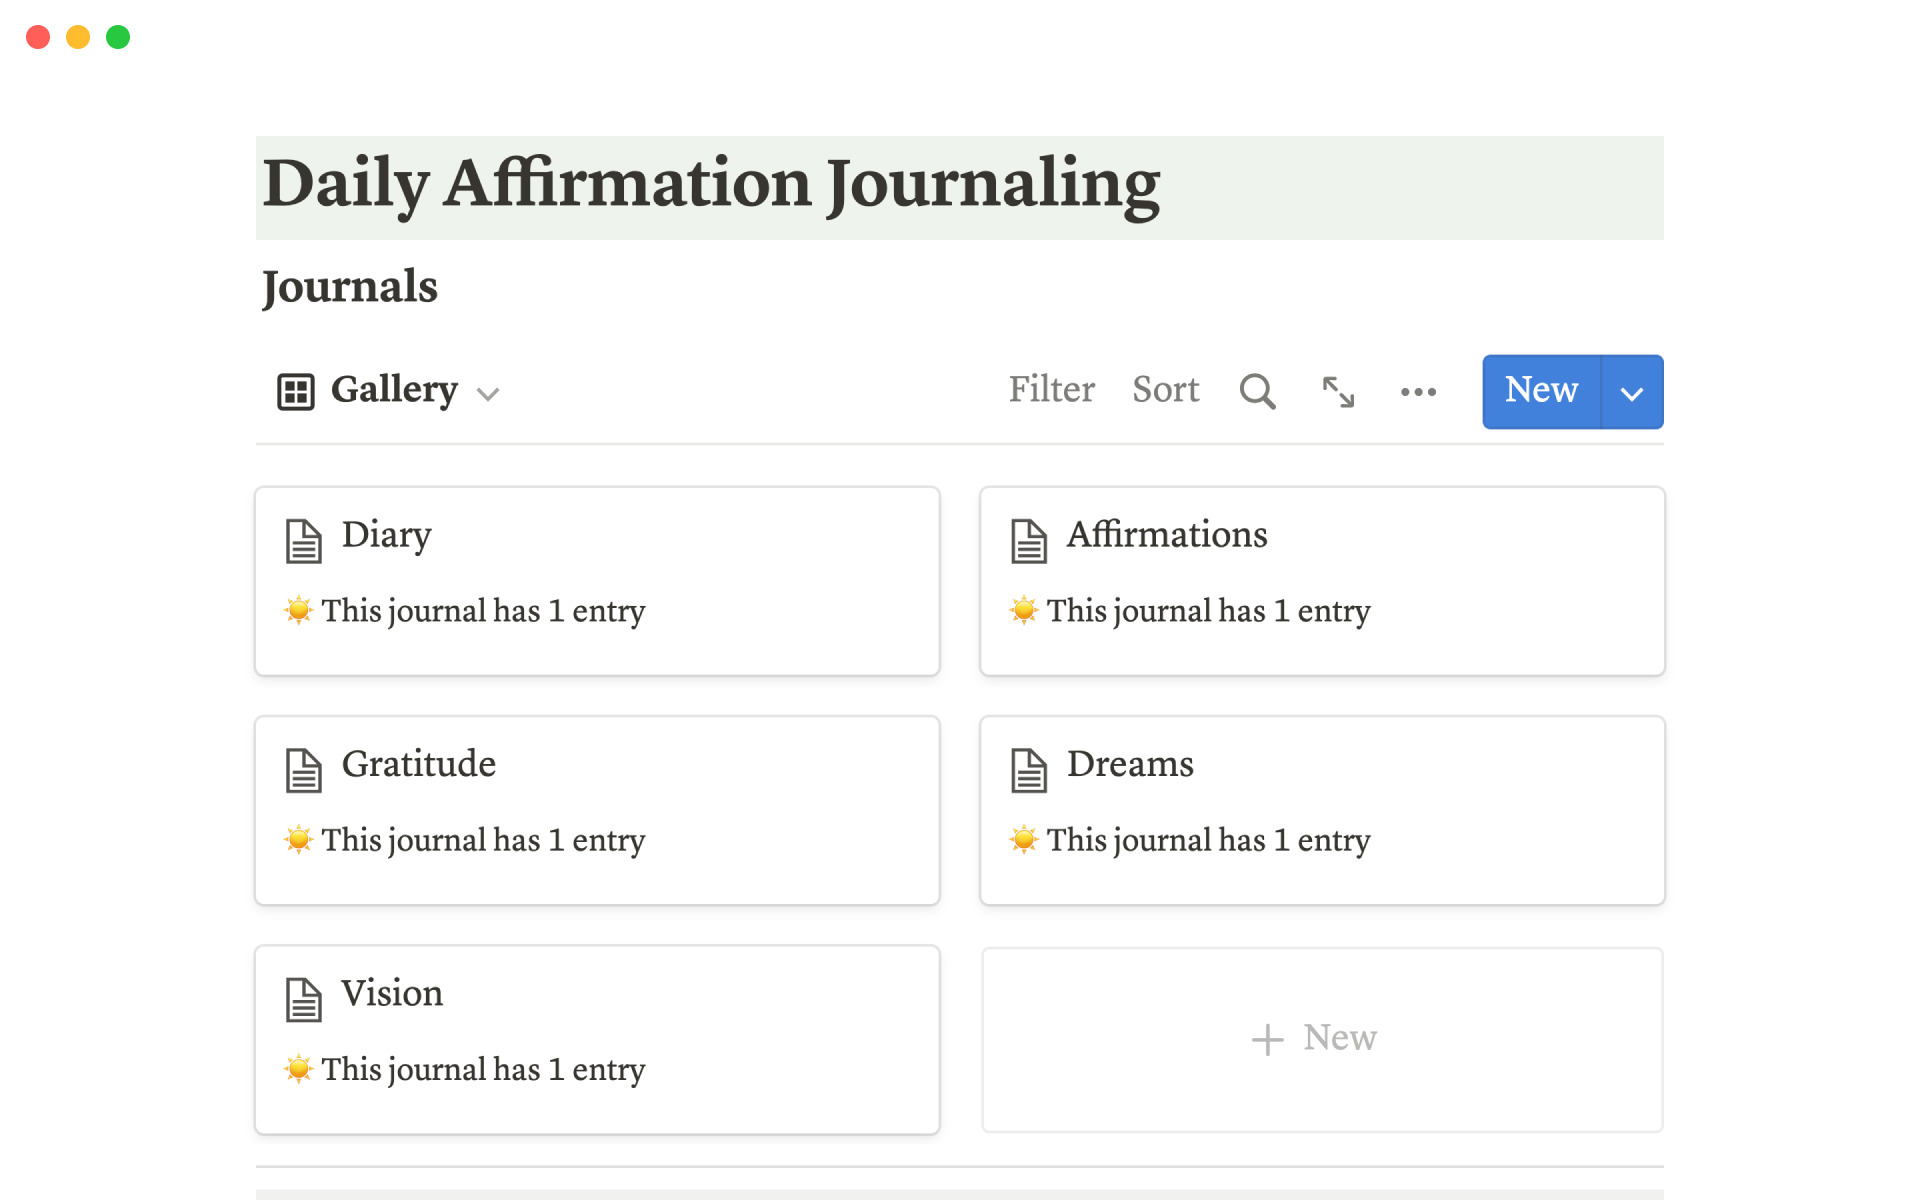The height and width of the screenshot is (1200, 1920).
Task: Click the search magnifier icon
Action: coord(1257,391)
